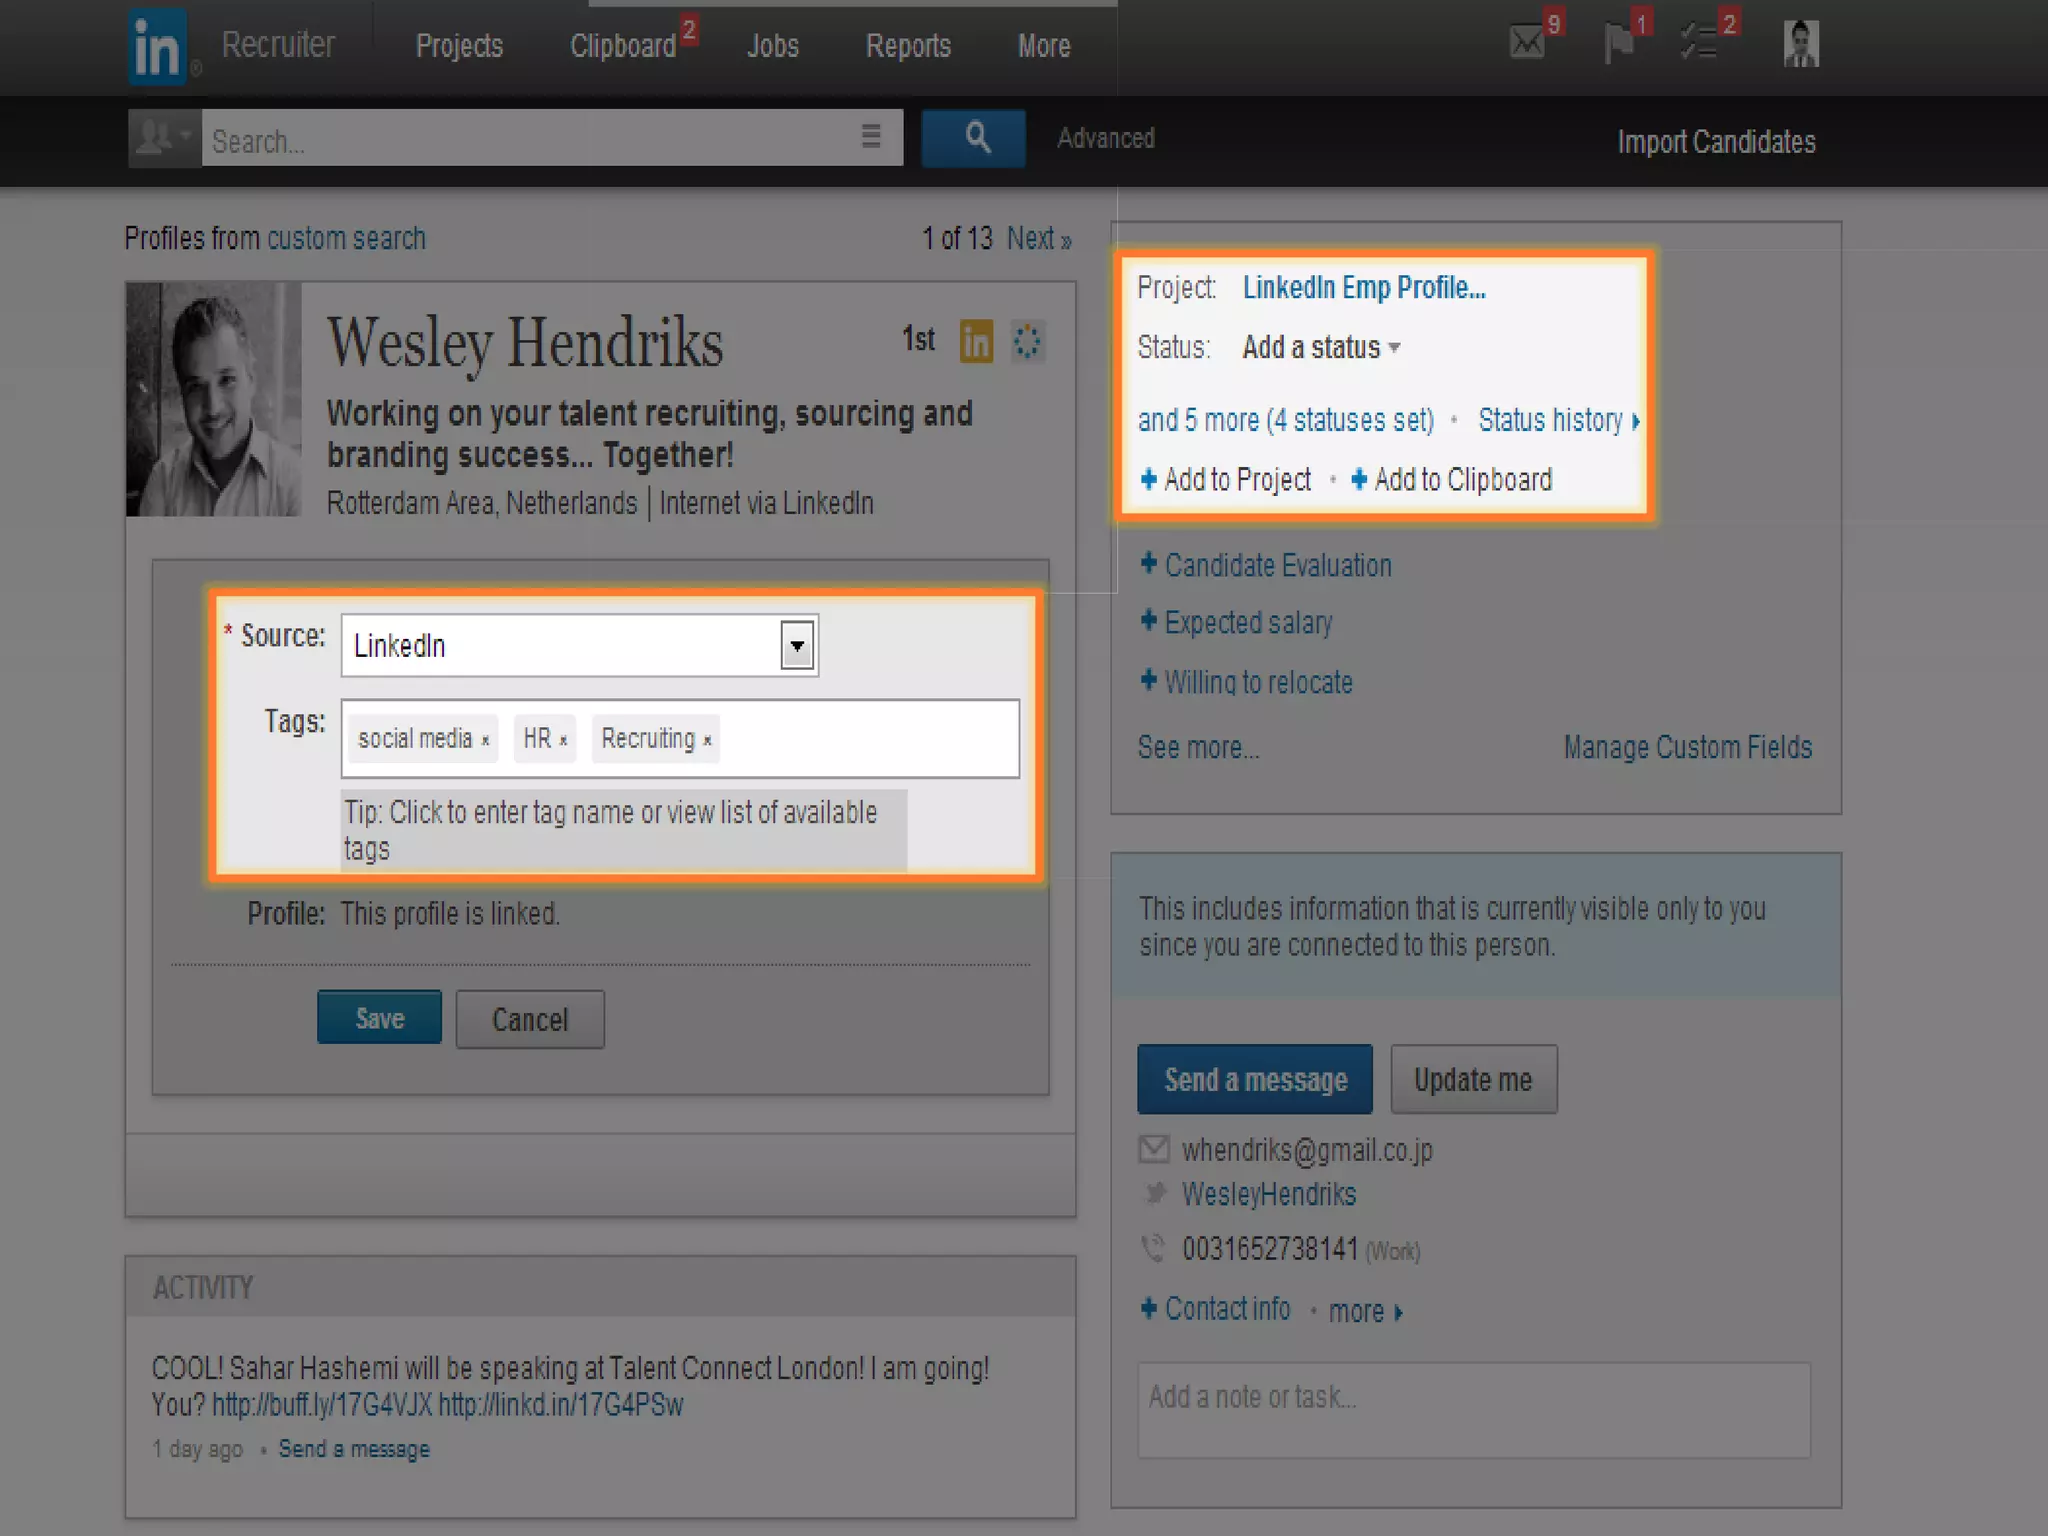Open the Clipboard menu item
The height and width of the screenshot is (1536, 2048).
tap(623, 46)
